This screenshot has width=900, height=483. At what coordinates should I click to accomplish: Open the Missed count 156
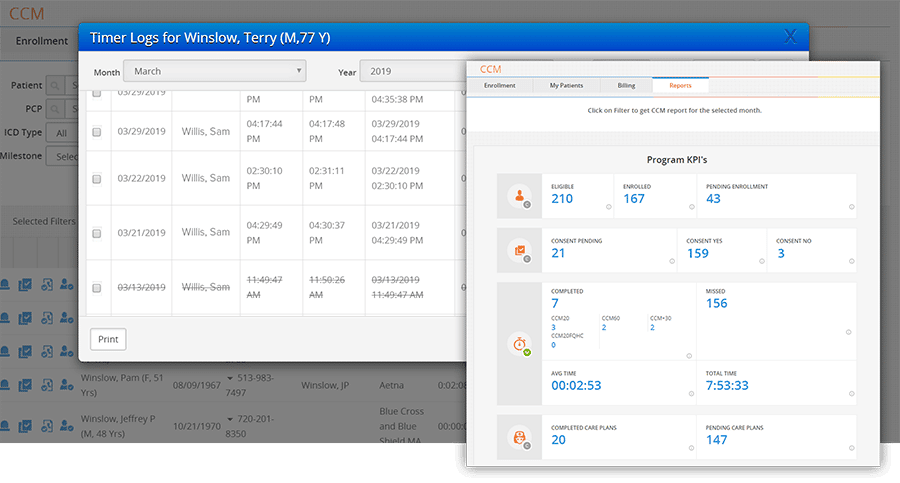tap(716, 303)
